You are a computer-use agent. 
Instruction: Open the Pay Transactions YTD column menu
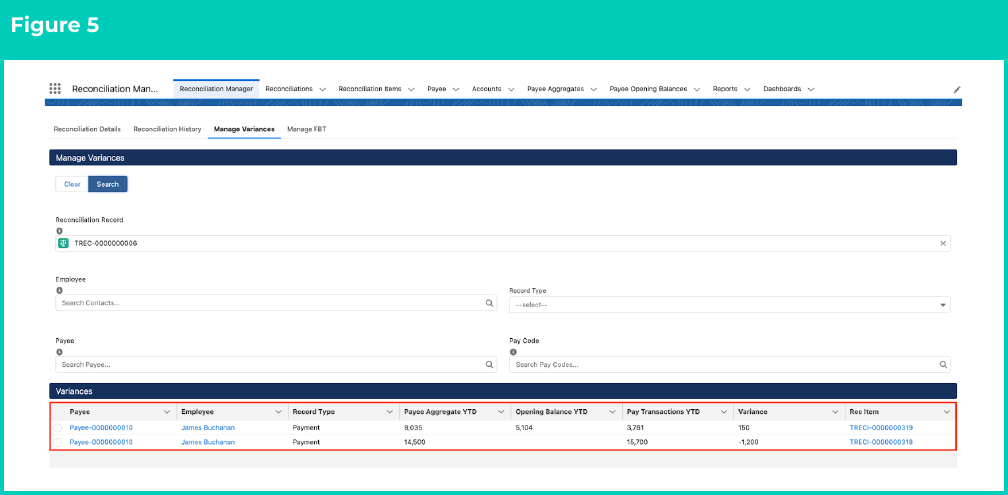tap(724, 412)
